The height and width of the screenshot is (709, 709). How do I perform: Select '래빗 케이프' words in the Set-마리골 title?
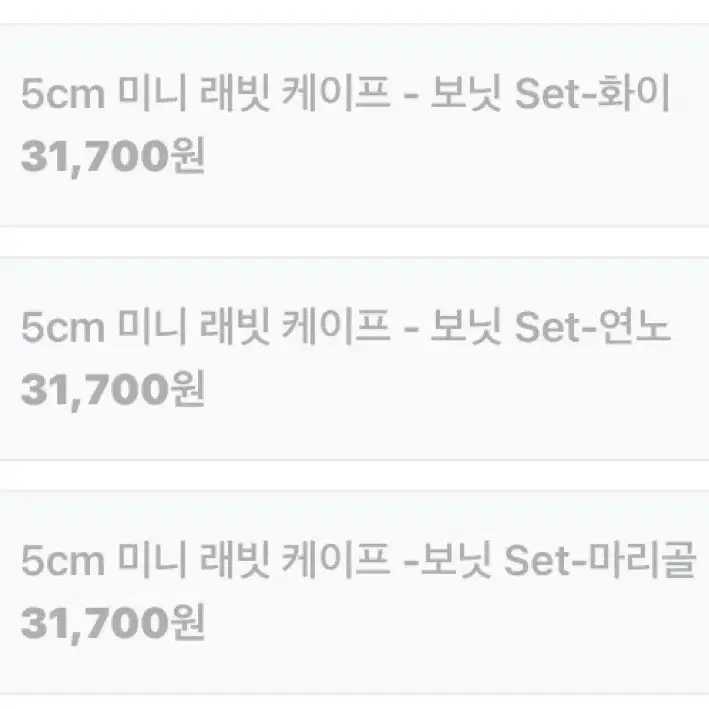coord(295,560)
